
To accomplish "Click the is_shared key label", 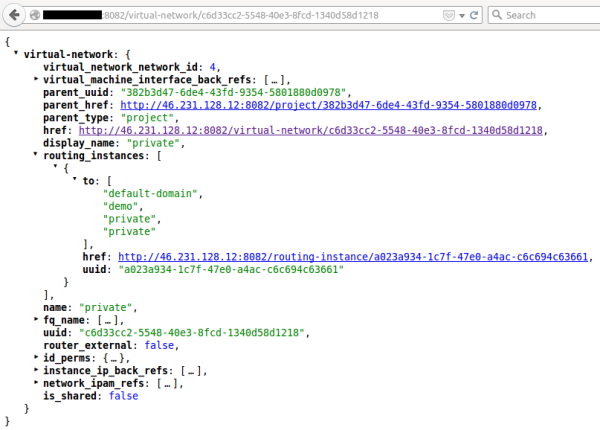I will tap(70, 396).
